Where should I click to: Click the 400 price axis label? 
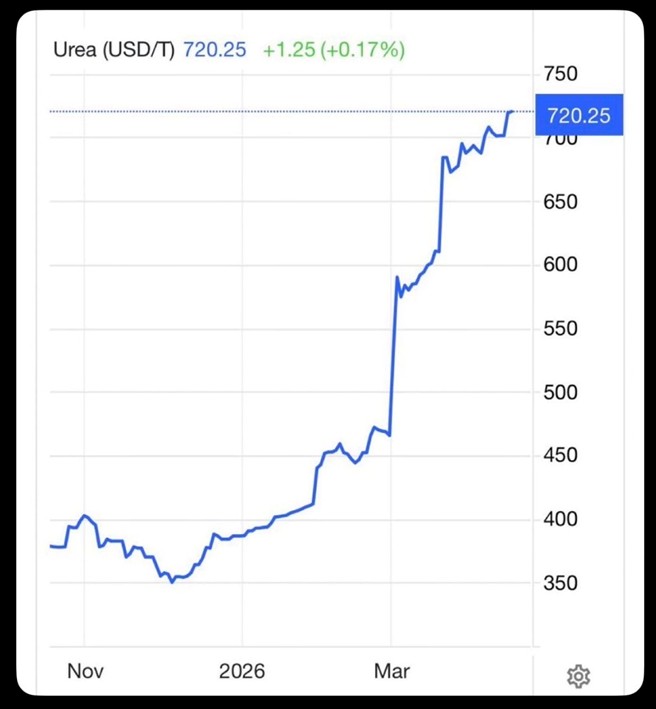pyautogui.click(x=560, y=519)
